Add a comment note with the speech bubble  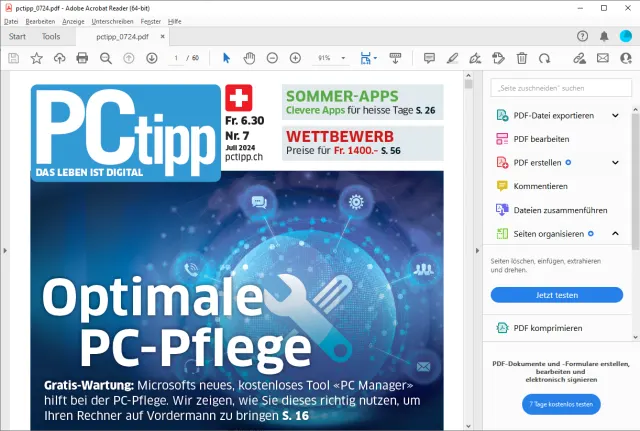429,58
